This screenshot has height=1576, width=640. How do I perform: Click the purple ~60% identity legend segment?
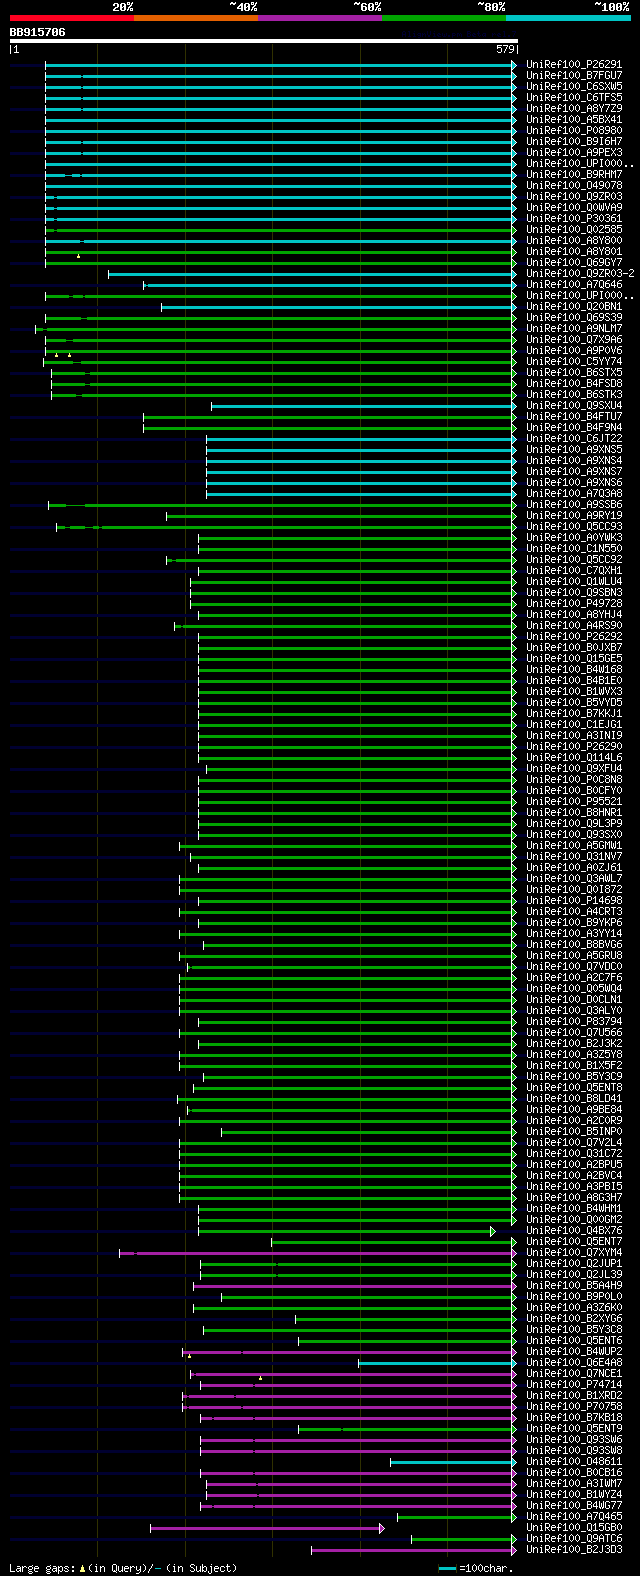(319, 18)
